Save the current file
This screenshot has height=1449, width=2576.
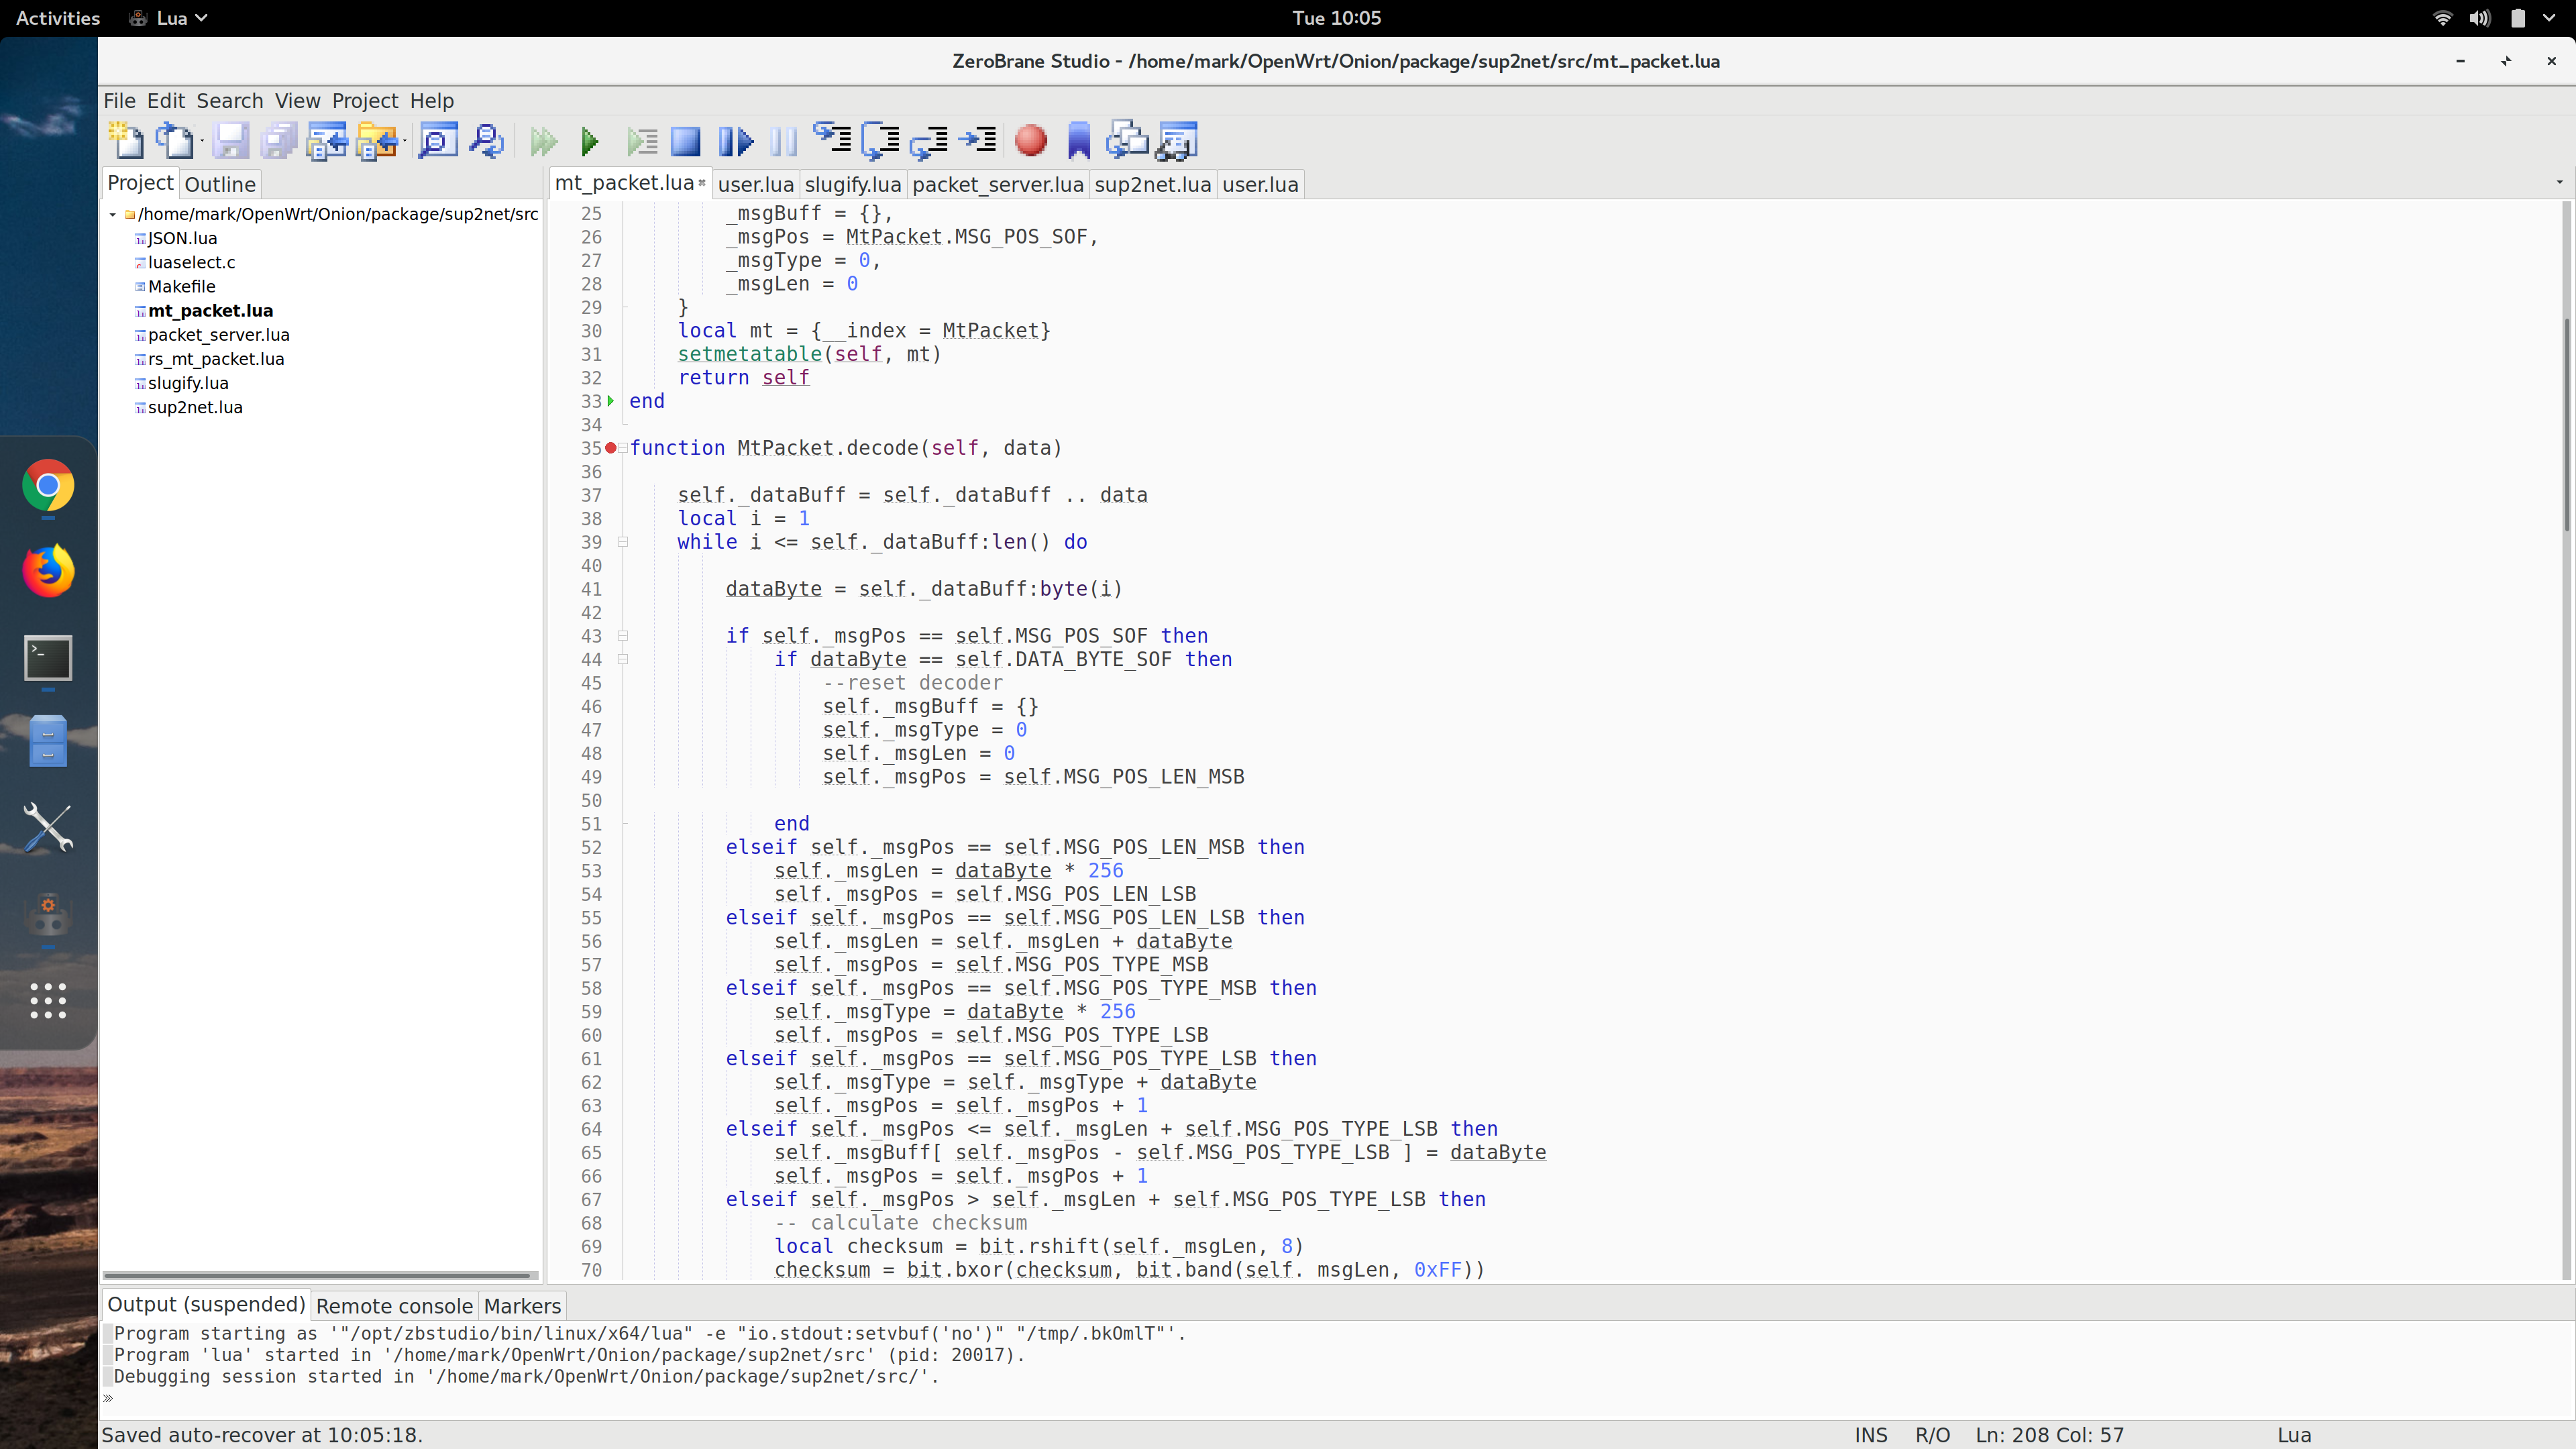coord(231,141)
